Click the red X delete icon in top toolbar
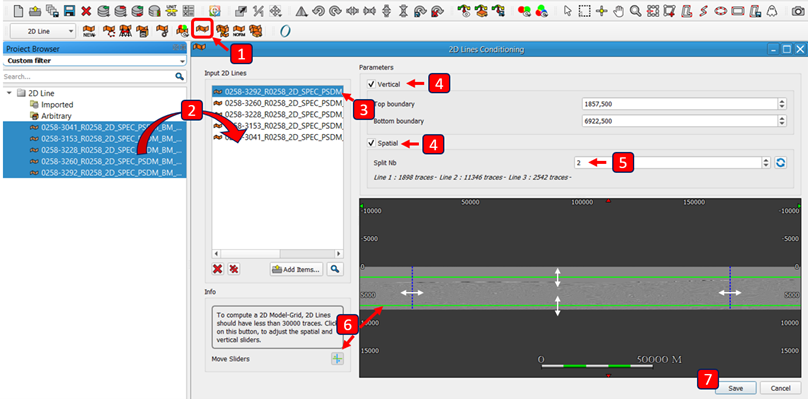This screenshot has height=399, width=808. 87,10
